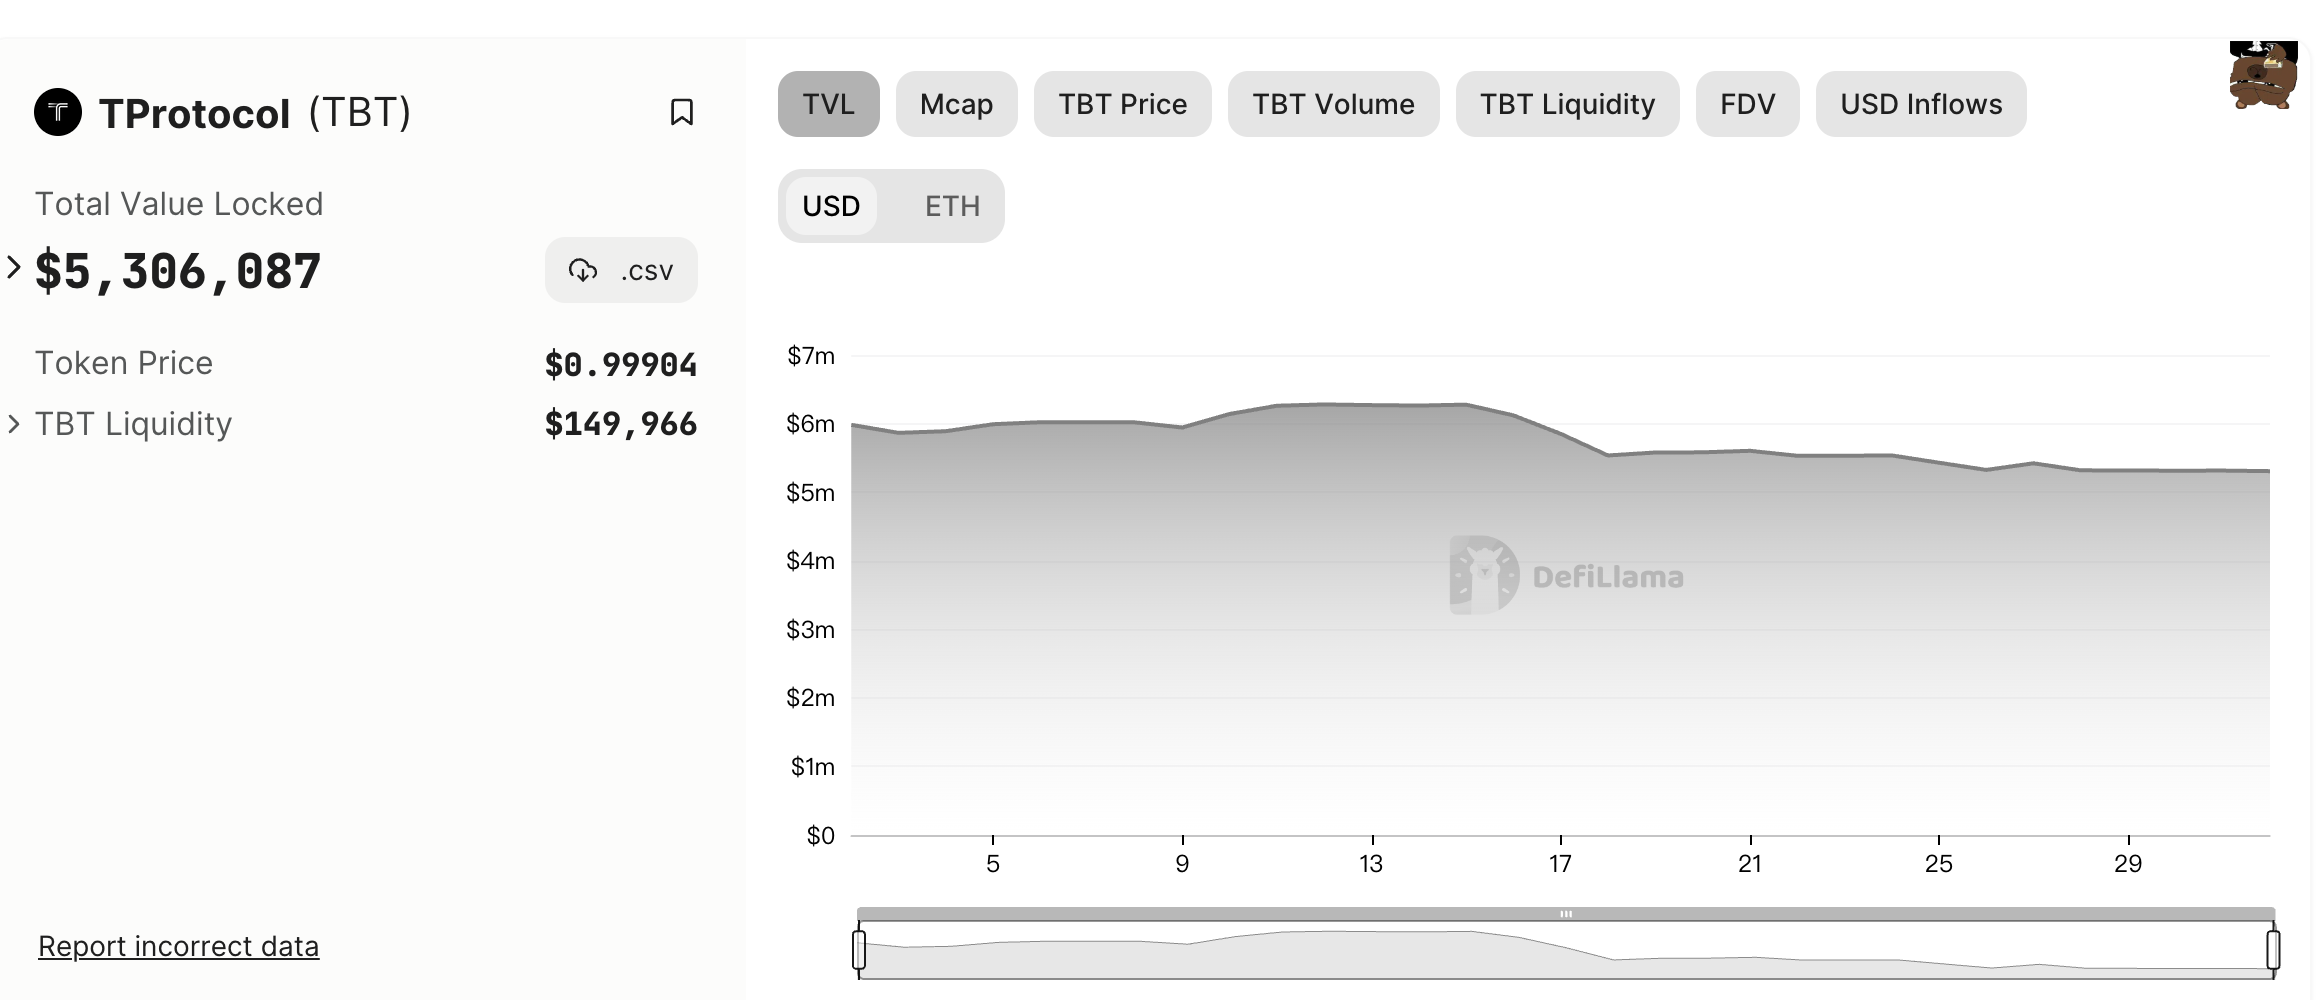
Task: Enable the TBT Price chart metric
Action: click(1122, 104)
